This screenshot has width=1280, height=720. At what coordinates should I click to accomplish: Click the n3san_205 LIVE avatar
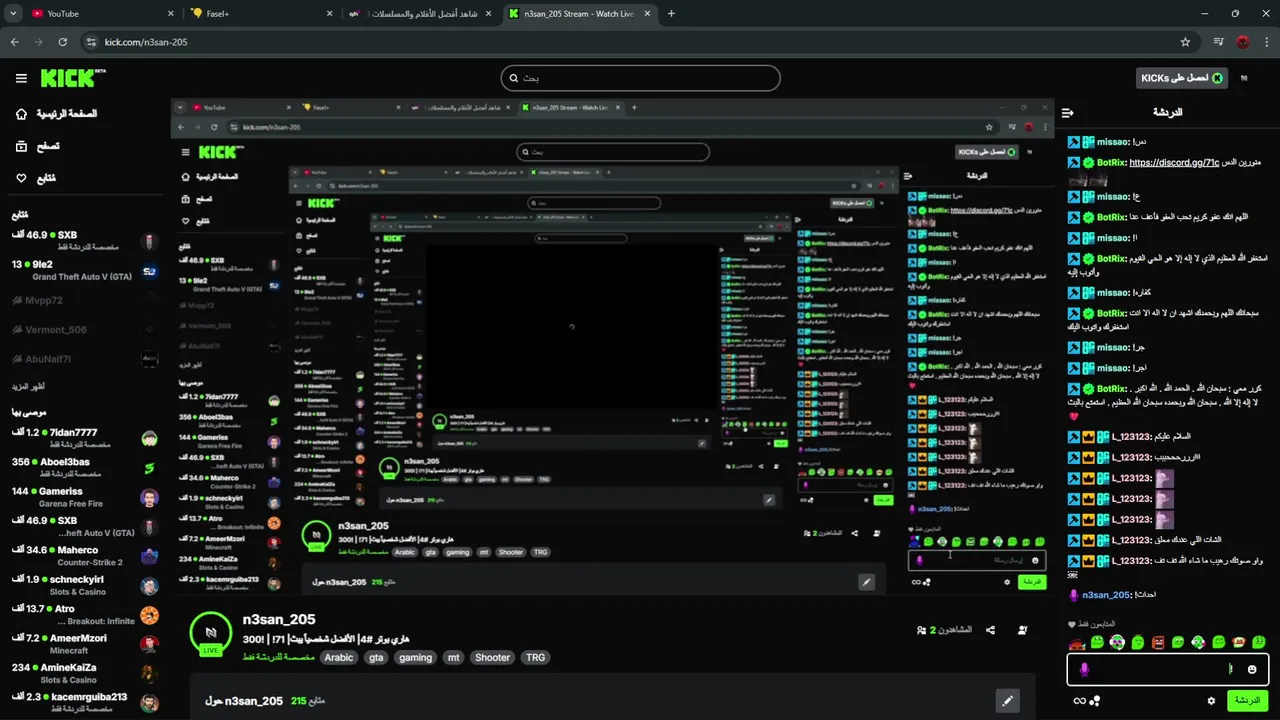pyautogui.click(x=210, y=632)
